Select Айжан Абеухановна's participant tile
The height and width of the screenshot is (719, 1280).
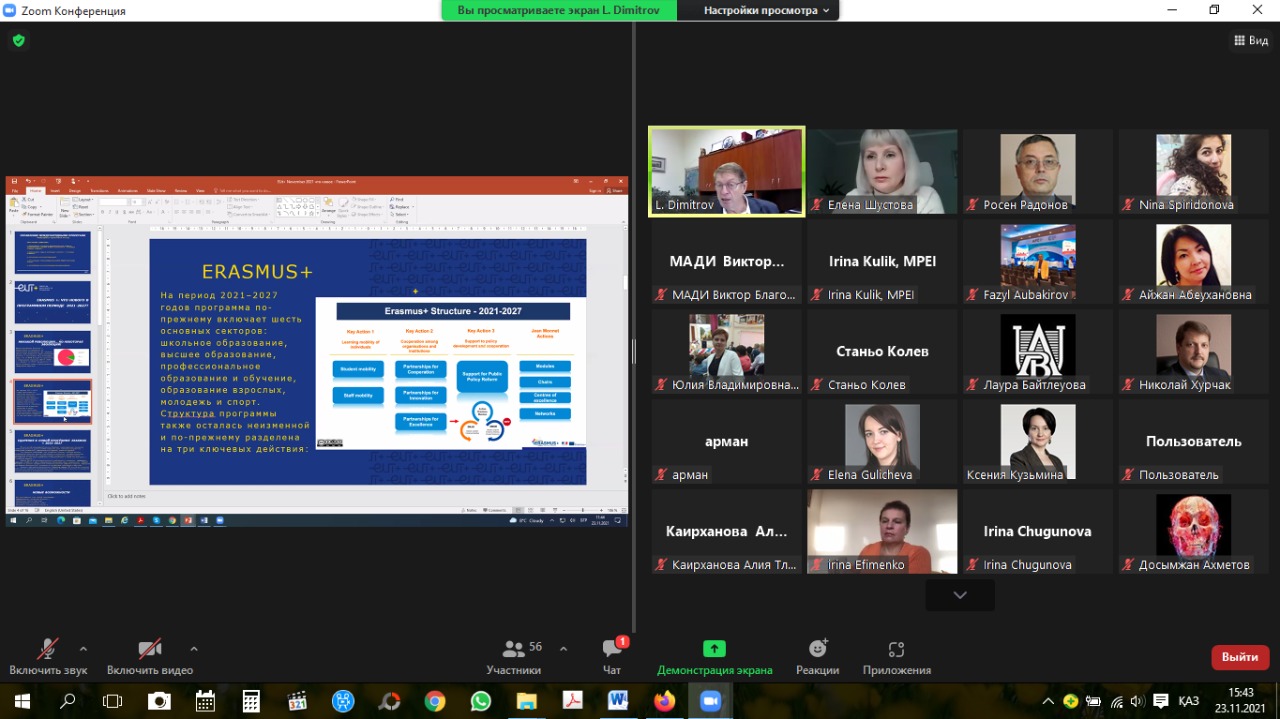[x=1193, y=261]
